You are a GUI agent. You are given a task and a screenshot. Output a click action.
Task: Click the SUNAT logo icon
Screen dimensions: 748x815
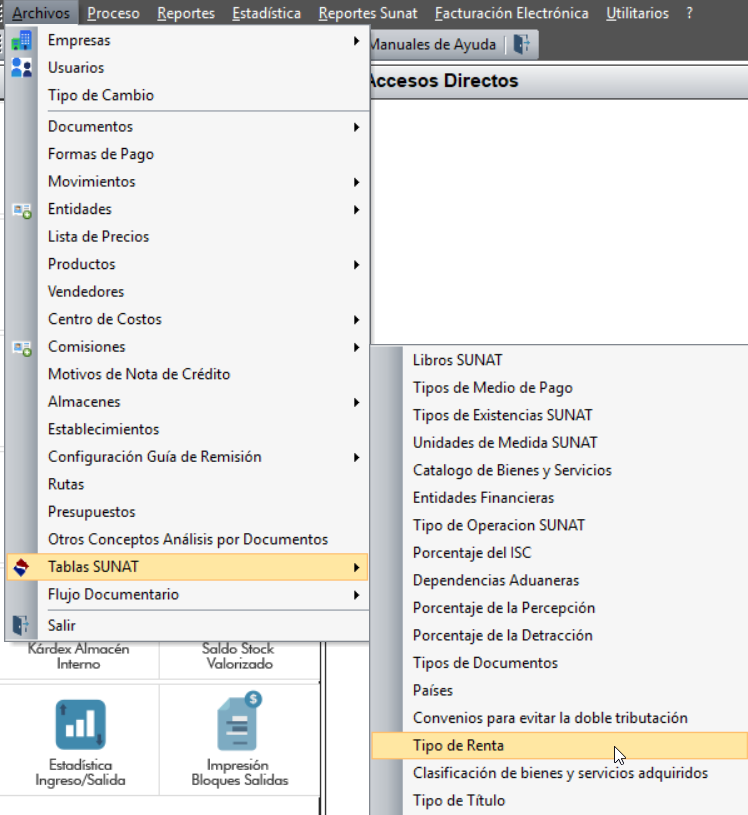click(21, 567)
